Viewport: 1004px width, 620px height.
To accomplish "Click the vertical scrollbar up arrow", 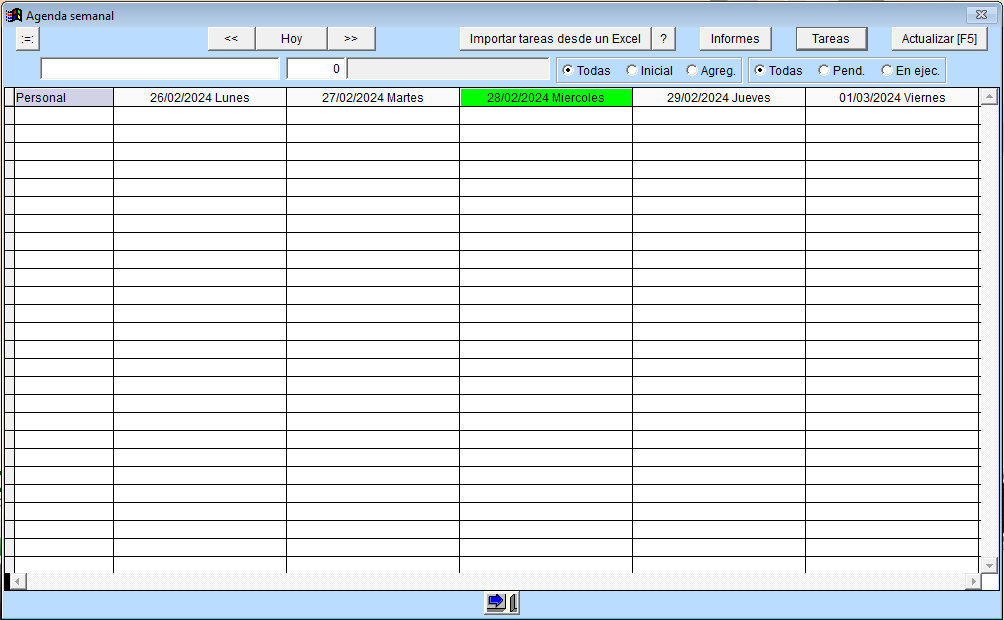I will pos(989,97).
